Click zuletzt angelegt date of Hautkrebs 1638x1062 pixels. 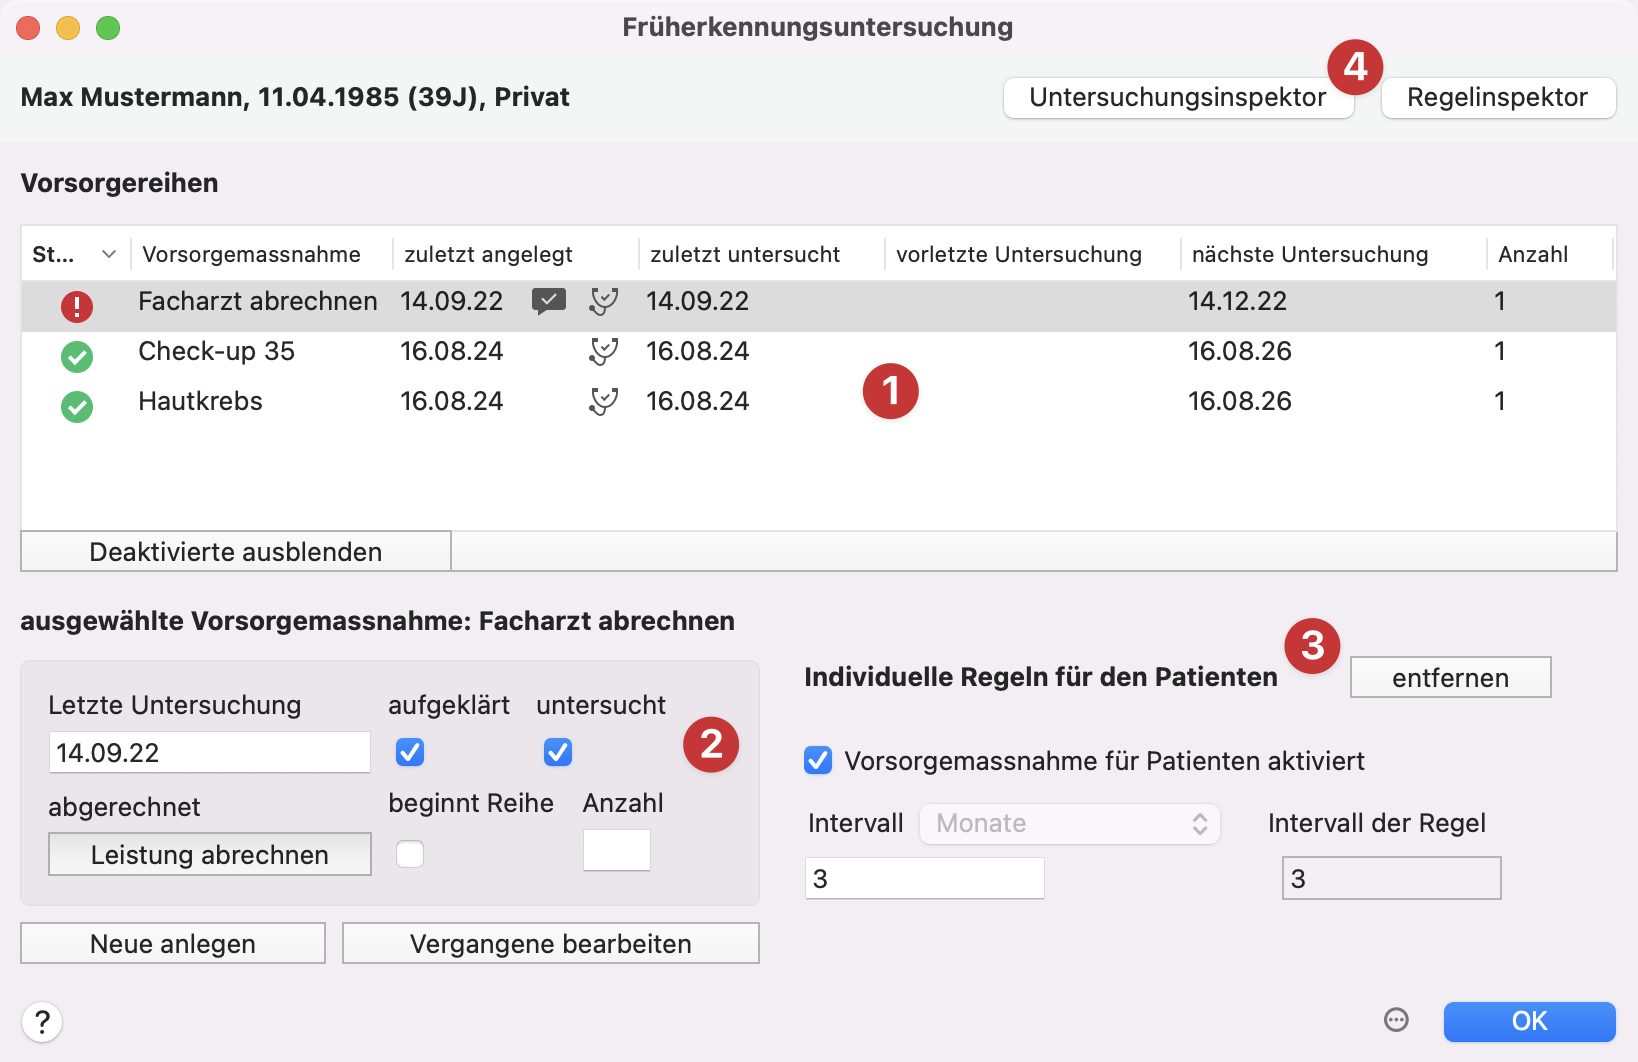tap(451, 401)
